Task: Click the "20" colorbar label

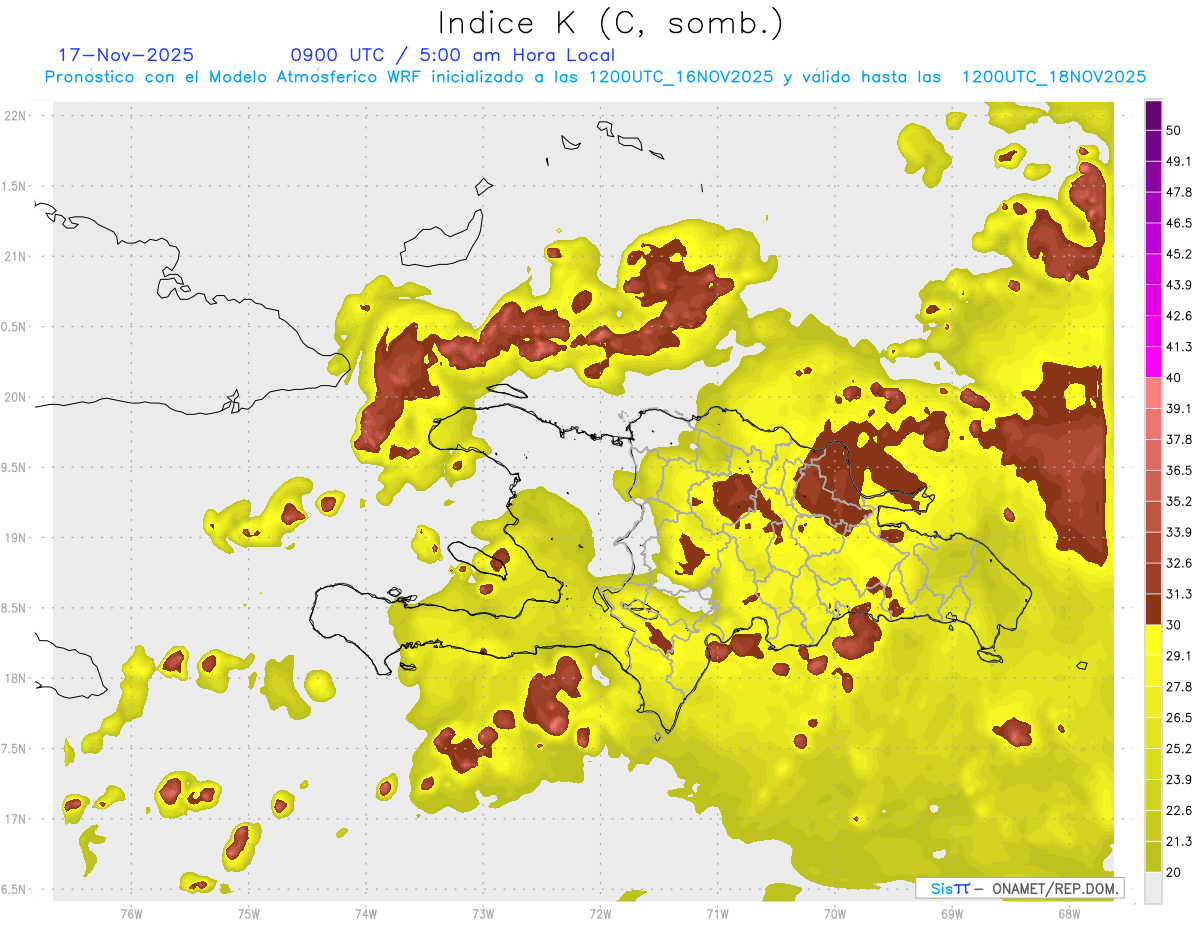Action: (1174, 872)
